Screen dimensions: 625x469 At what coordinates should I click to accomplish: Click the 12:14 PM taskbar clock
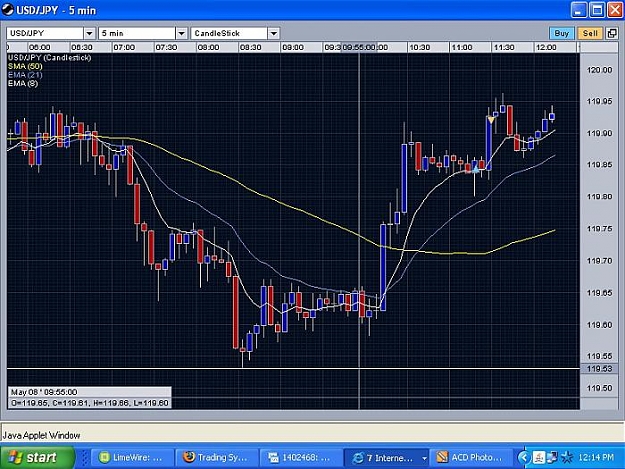[596, 457]
